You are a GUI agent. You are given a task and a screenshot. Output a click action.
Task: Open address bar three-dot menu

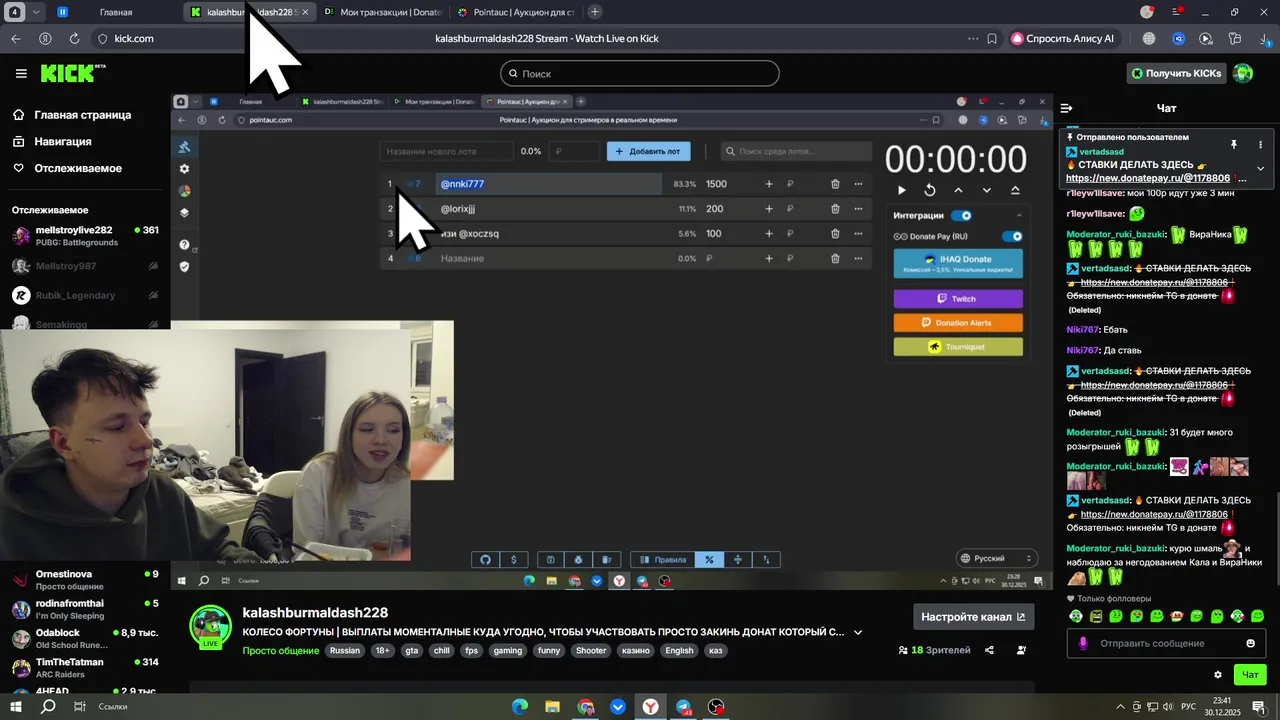tap(973, 38)
